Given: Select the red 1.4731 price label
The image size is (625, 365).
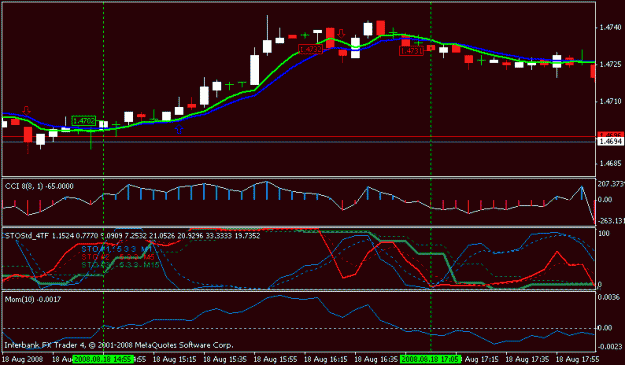Looking at the screenshot, I should point(411,51).
